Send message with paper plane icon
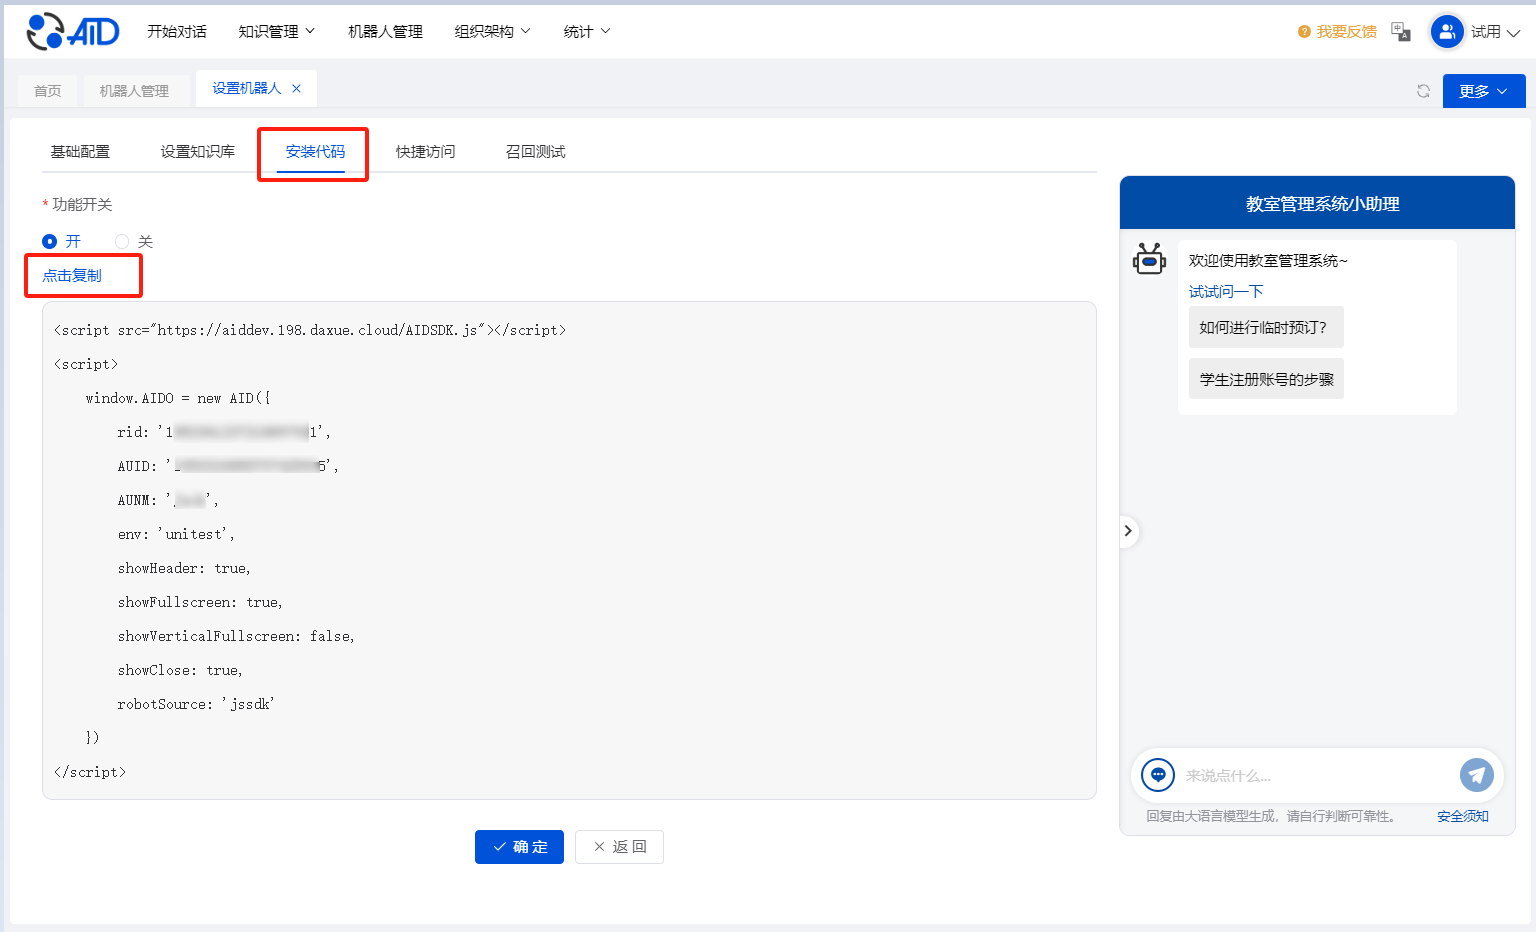Screen dimensions: 1536x932 coord(1476,775)
